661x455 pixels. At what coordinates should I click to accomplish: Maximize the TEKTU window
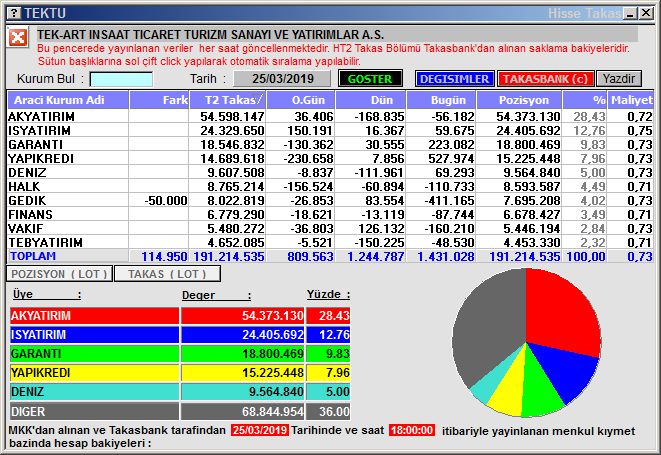point(632,12)
